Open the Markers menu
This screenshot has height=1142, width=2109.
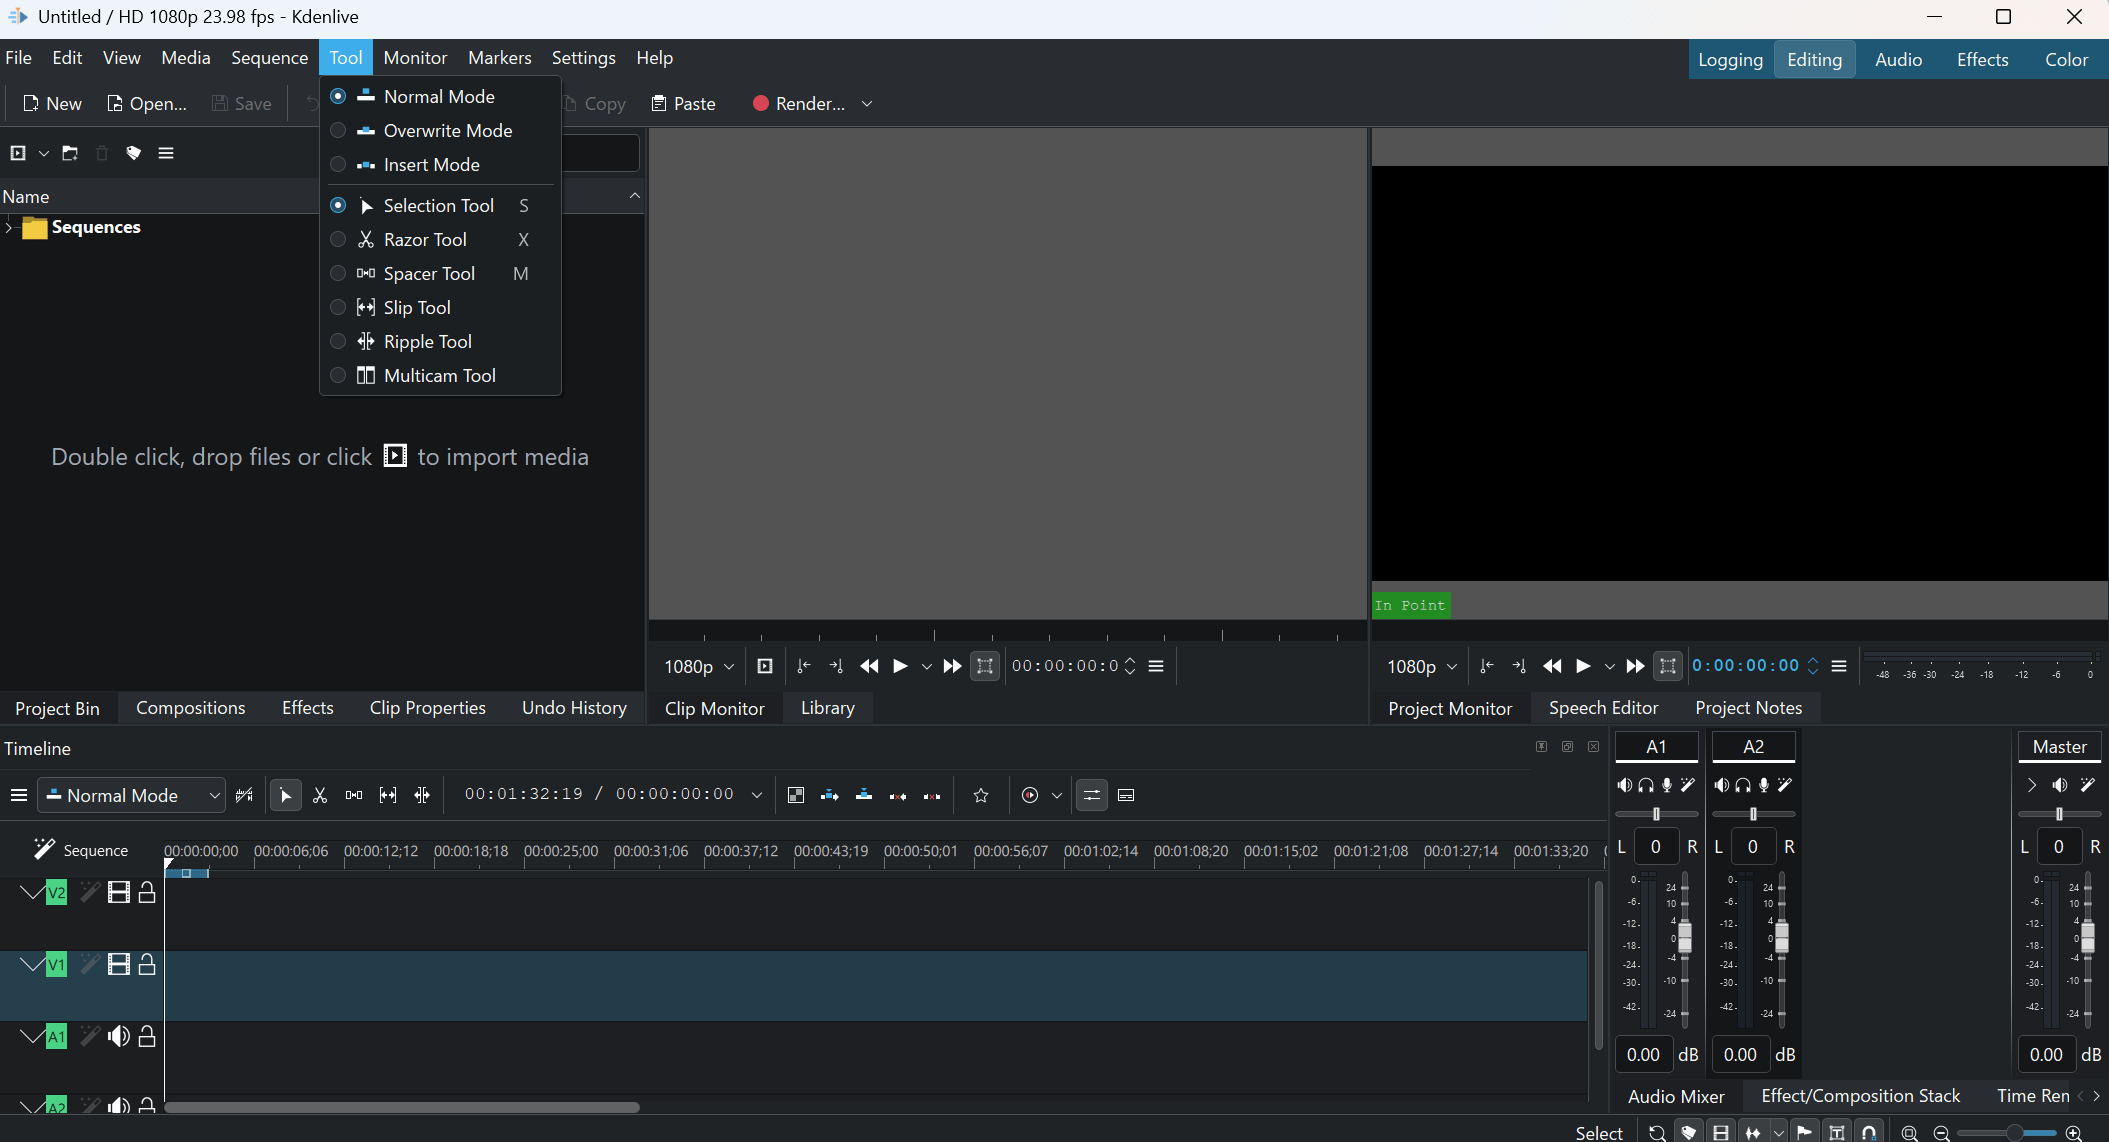500,58
